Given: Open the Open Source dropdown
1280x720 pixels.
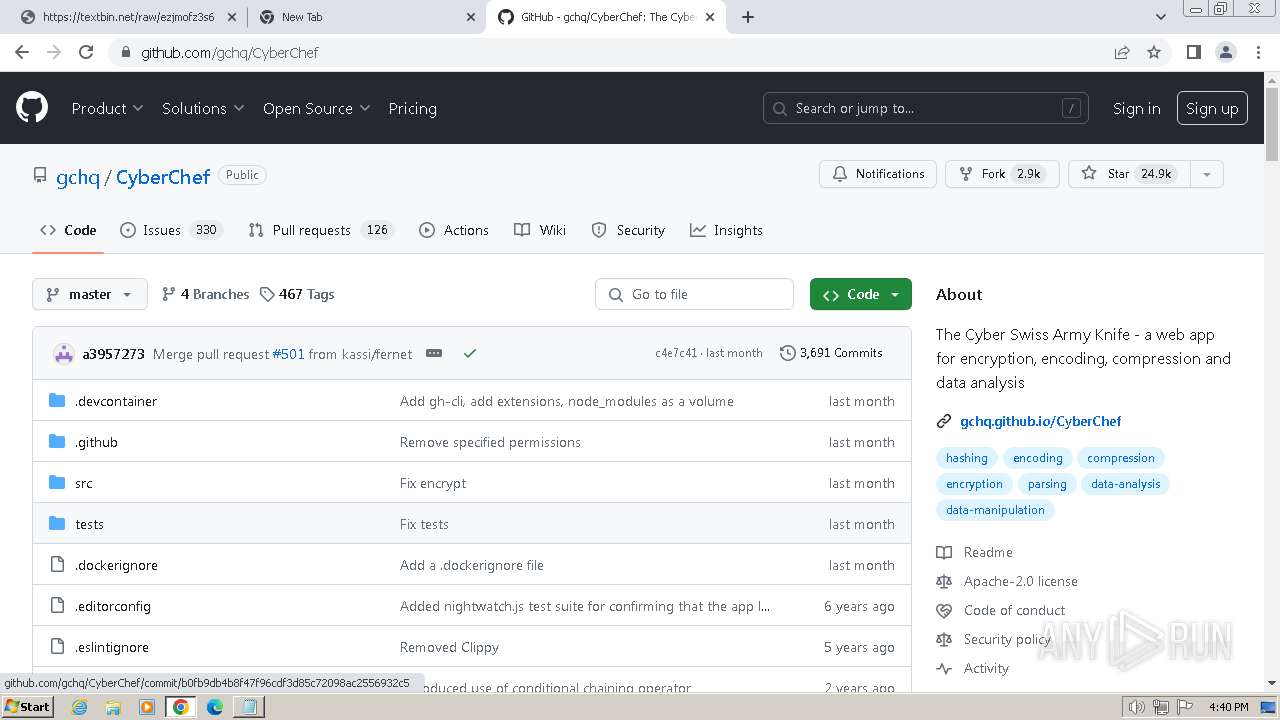Looking at the screenshot, I should pos(316,108).
